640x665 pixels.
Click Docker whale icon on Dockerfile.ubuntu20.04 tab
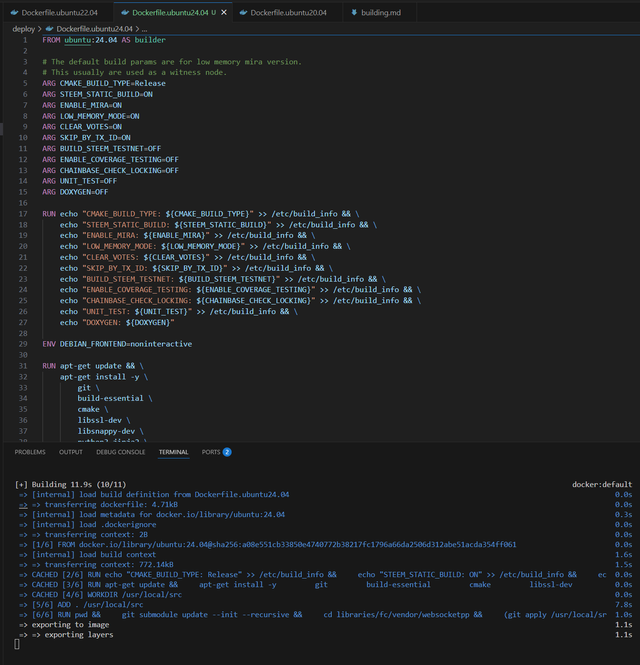[x=243, y=13]
